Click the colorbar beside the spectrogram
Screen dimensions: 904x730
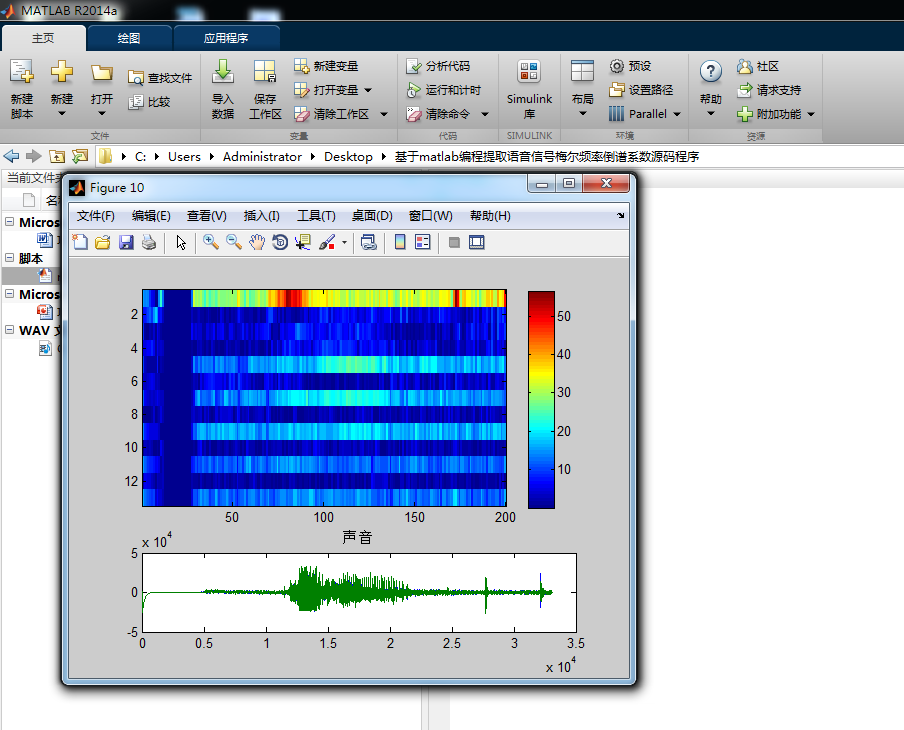coord(541,400)
